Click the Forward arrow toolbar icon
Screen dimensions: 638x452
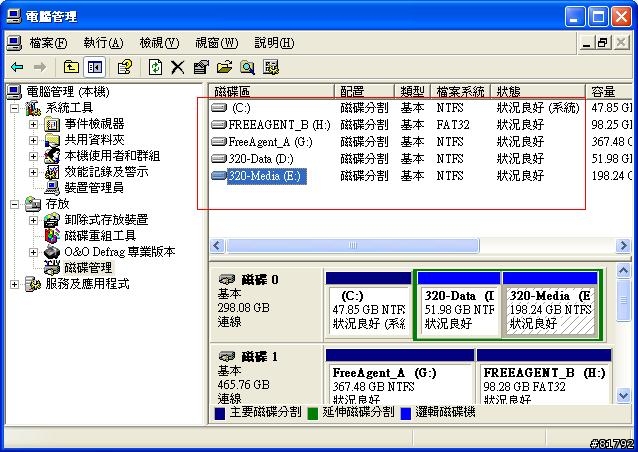pos(39,67)
